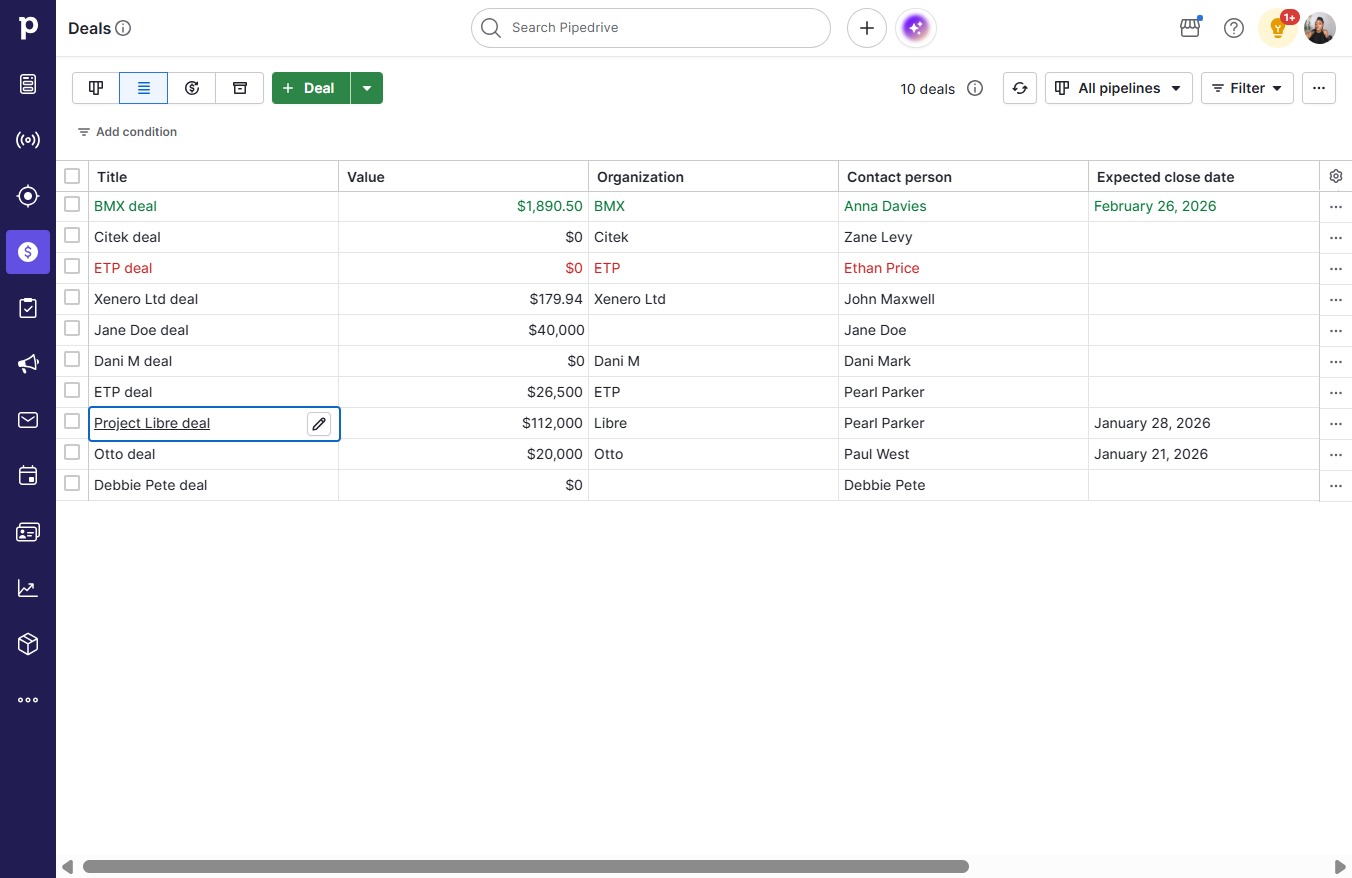The image size is (1352, 878).
Task: Open archive view
Action: [x=240, y=88]
